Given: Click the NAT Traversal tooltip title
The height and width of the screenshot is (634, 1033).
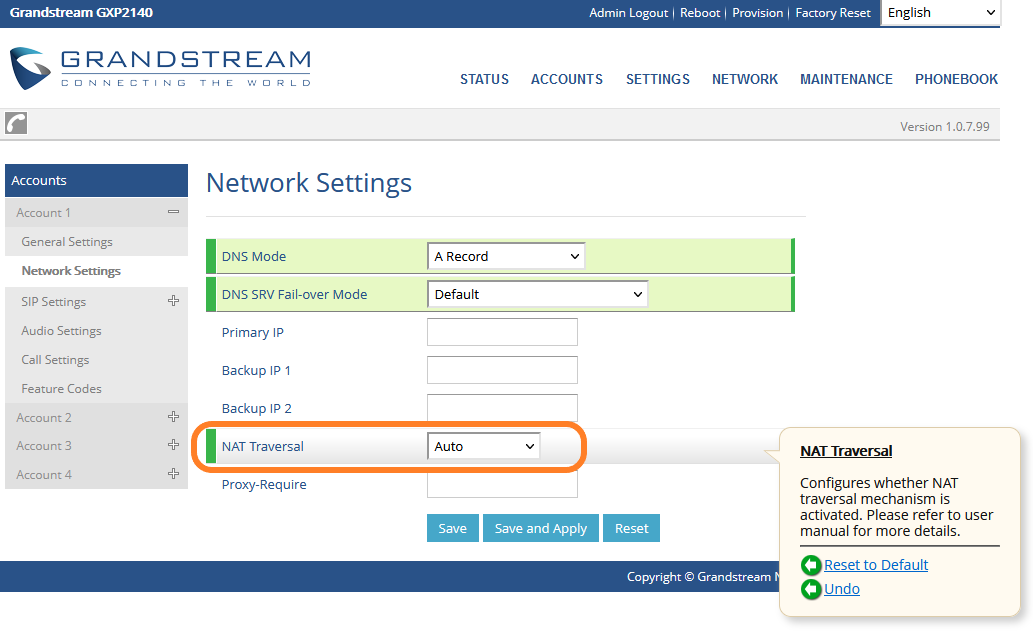Looking at the screenshot, I should [846, 451].
